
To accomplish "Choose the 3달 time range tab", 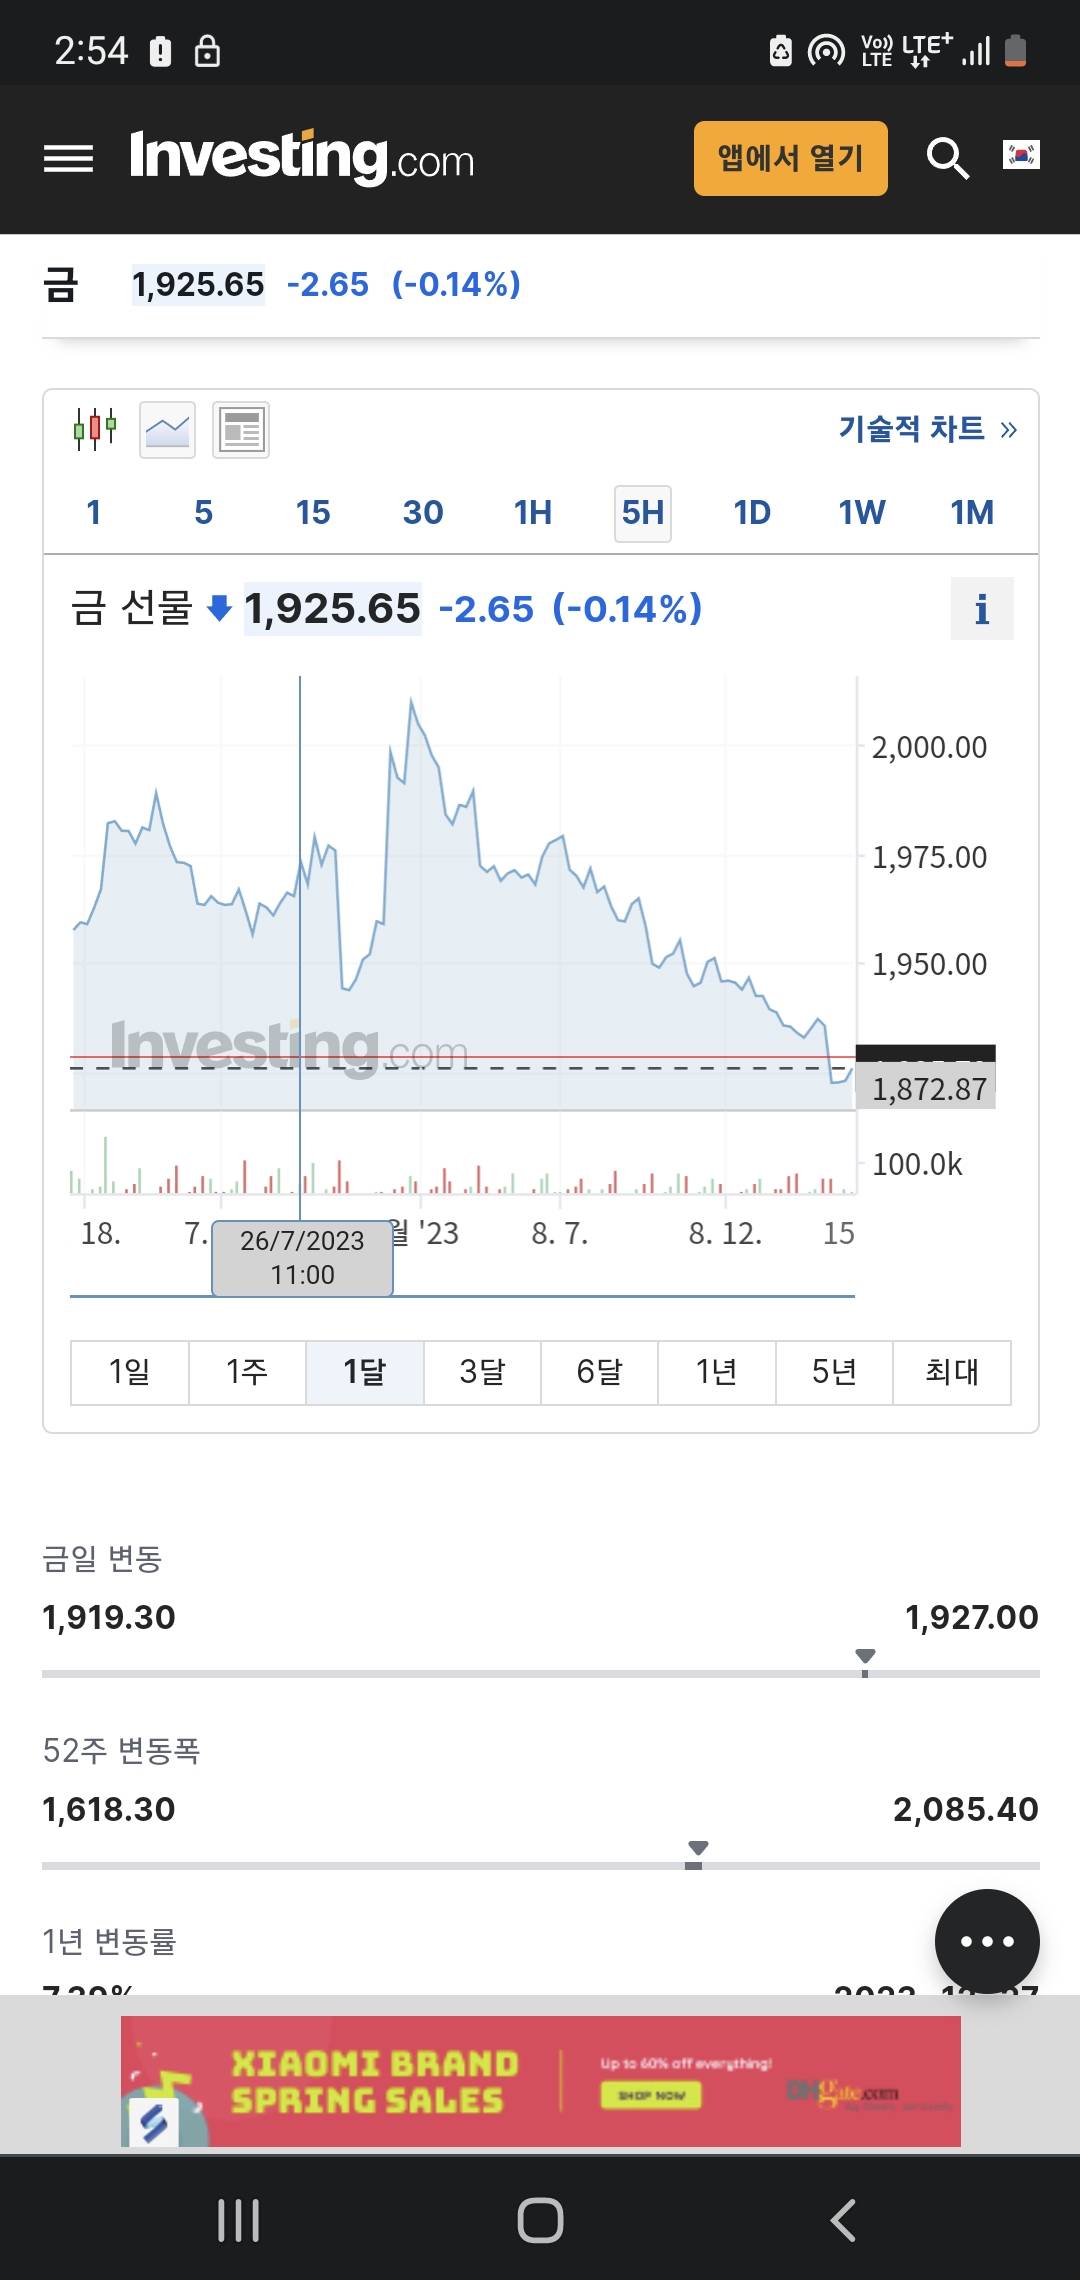I will 482,1372.
